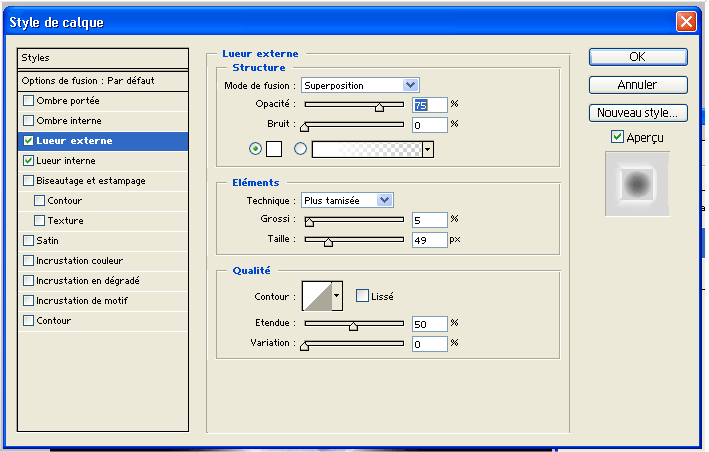Select the gradient radio button
The height and width of the screenshot is (452, 709).
(300, 149)
